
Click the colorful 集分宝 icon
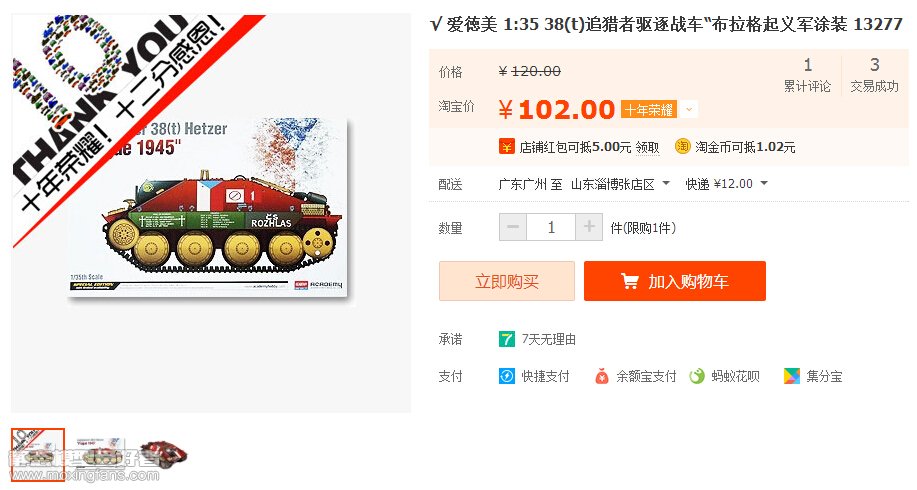pyautogui.click(x=792, y=376)
